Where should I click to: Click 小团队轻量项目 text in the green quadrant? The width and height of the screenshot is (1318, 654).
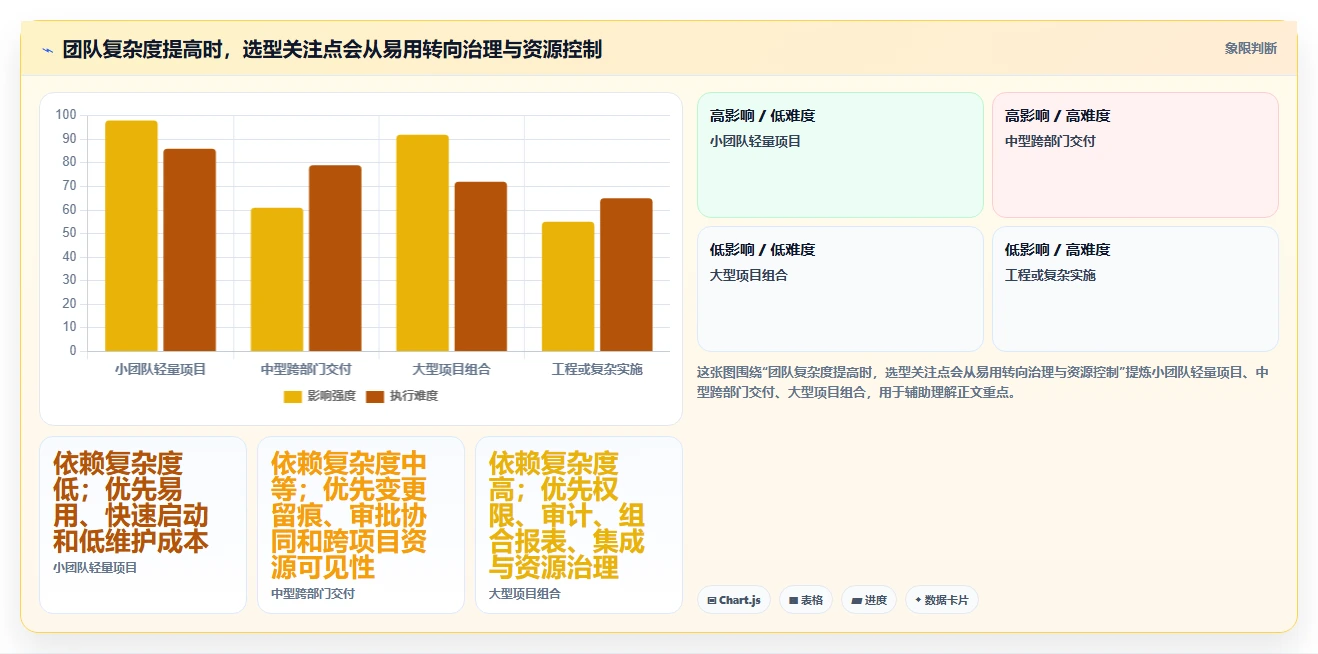click(755, 141)
